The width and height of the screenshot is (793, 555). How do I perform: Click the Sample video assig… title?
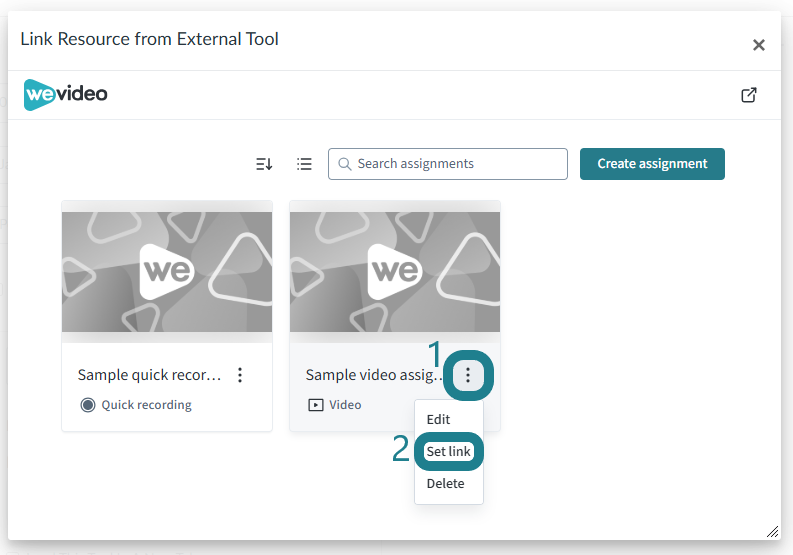pyautogui.click(x=374, y=375)
